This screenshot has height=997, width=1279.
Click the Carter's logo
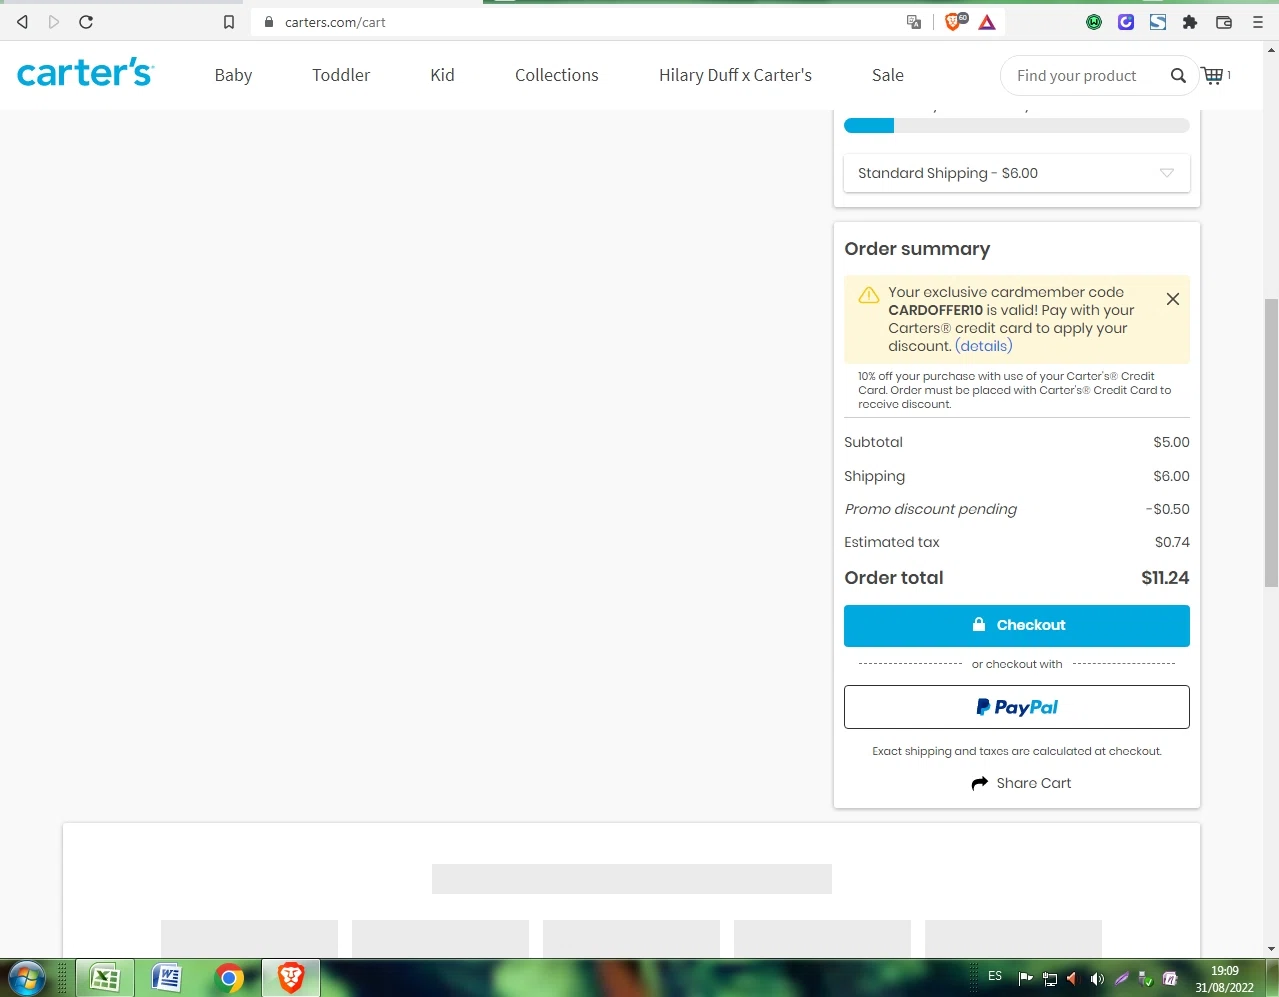[x=85, y=73]
